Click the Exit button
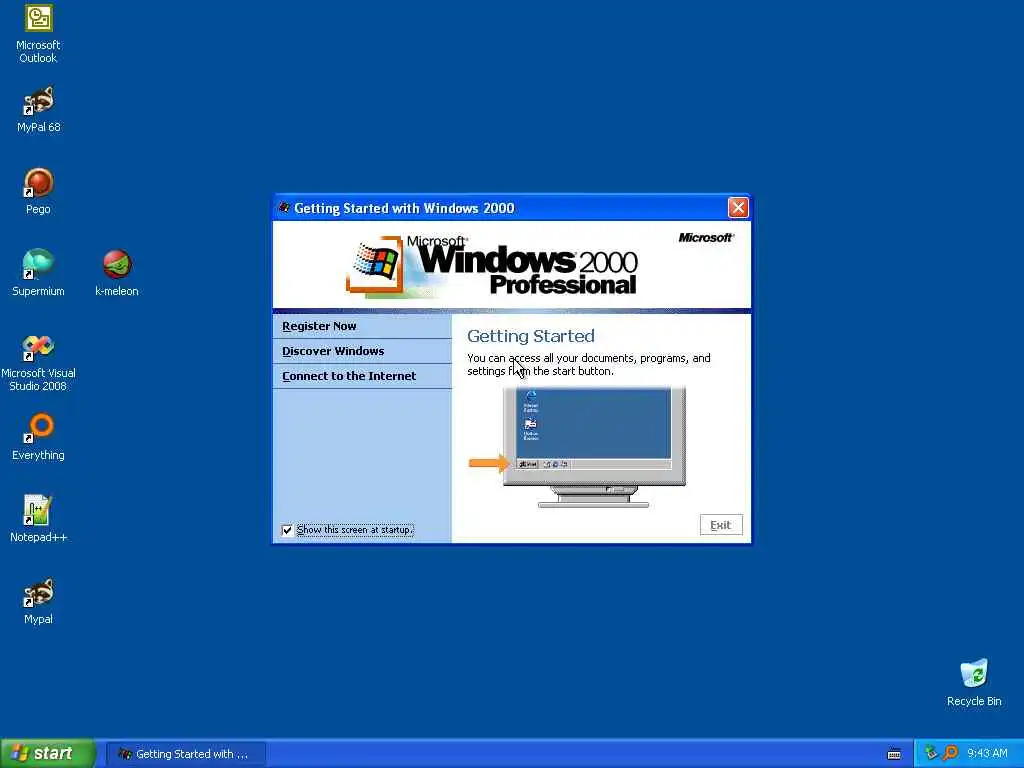The height and width of the screenshot is (768, 1024). (x=721, y=525)
